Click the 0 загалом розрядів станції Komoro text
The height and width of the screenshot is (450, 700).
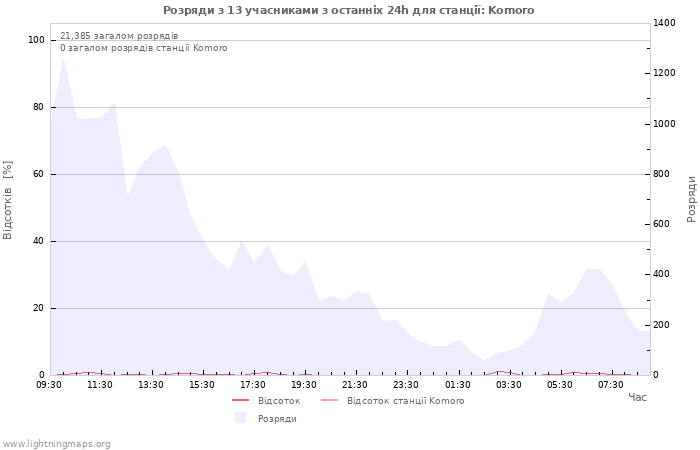tap(143, 48)
